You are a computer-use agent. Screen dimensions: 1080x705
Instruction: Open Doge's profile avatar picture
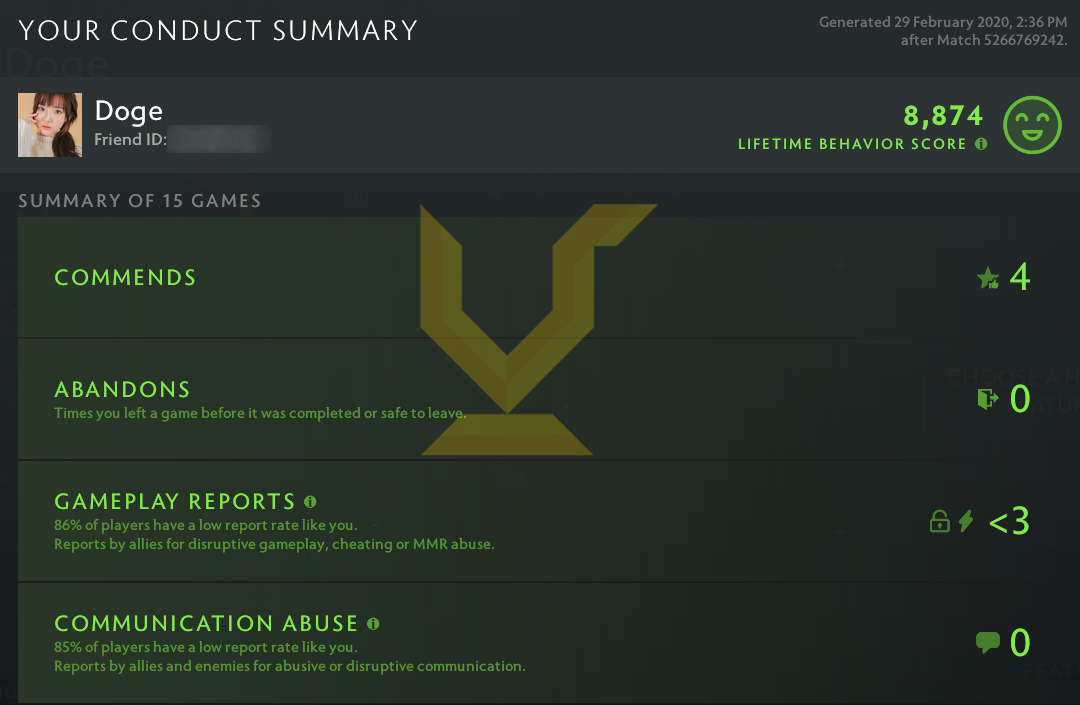[x=50, y=125]
